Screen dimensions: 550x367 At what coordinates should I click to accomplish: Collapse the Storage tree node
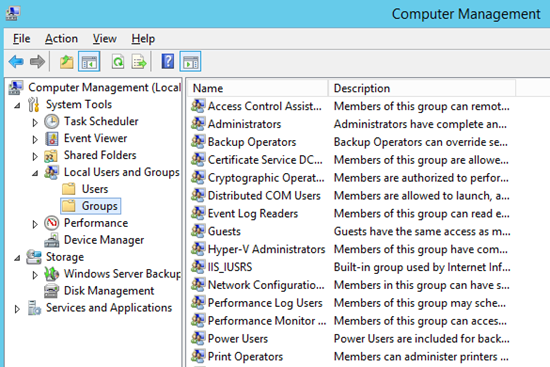click(17, 258)
